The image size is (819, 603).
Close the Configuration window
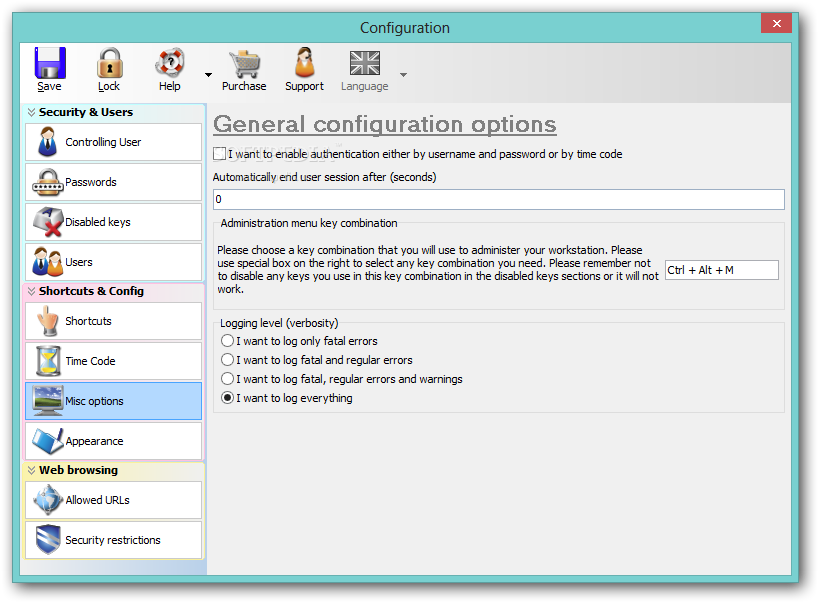777,24
